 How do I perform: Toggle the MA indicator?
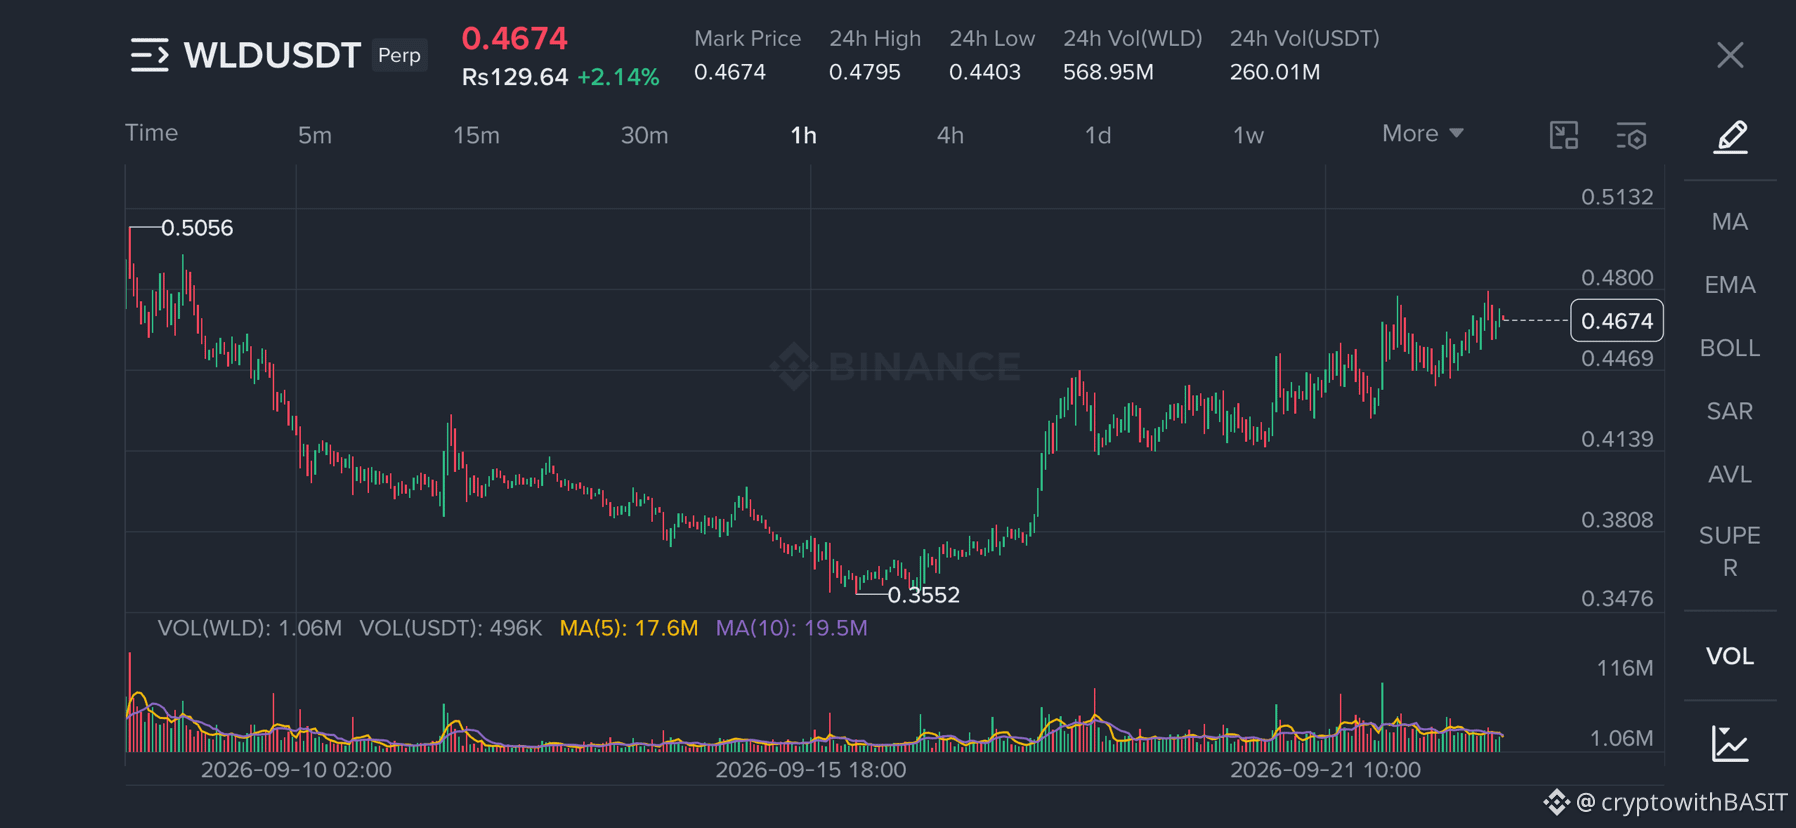click(x=1730, y=222)
